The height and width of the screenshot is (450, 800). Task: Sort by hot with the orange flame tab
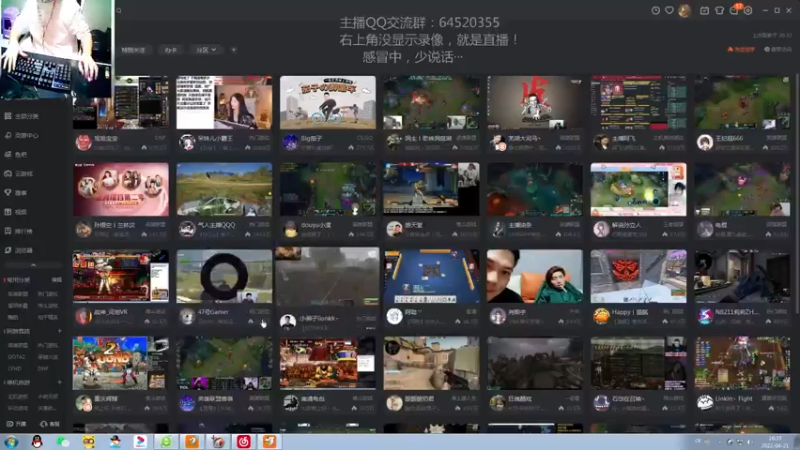click(x=741, y=49)
